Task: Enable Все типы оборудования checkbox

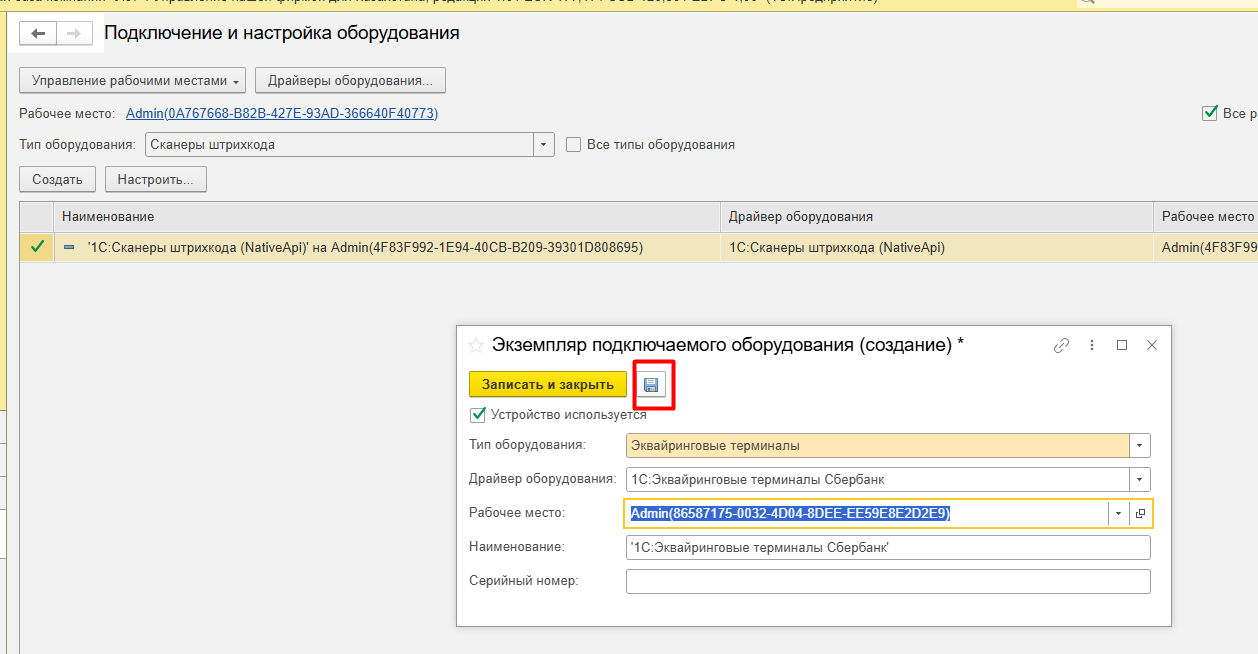Action: click(x=574, y=145)
